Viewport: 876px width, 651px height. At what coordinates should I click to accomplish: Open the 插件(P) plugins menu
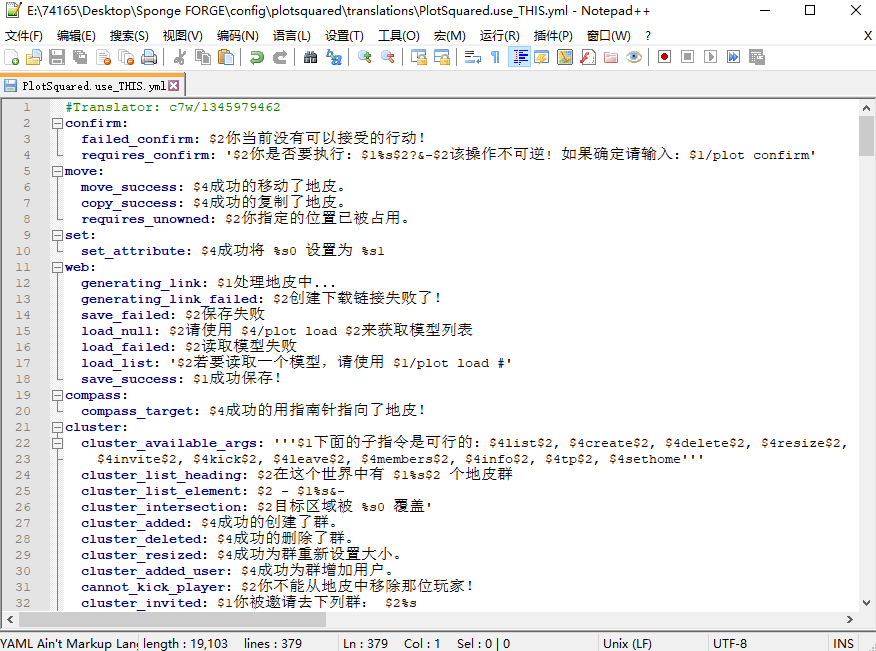pos(553,35)
